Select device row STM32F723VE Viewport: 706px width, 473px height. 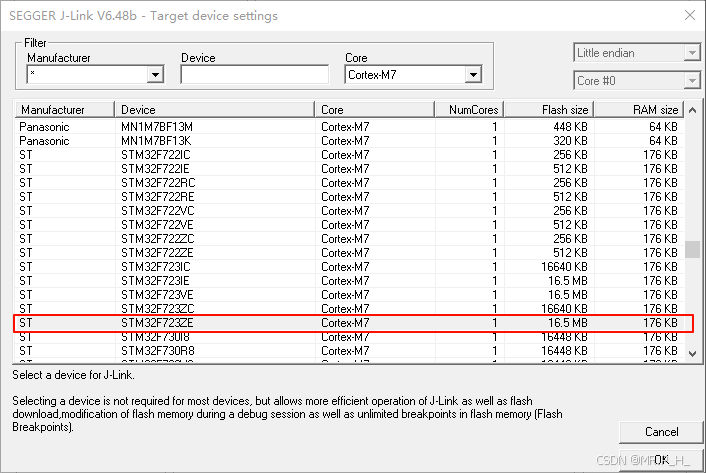pyautogui.click(x=349, y=295)
